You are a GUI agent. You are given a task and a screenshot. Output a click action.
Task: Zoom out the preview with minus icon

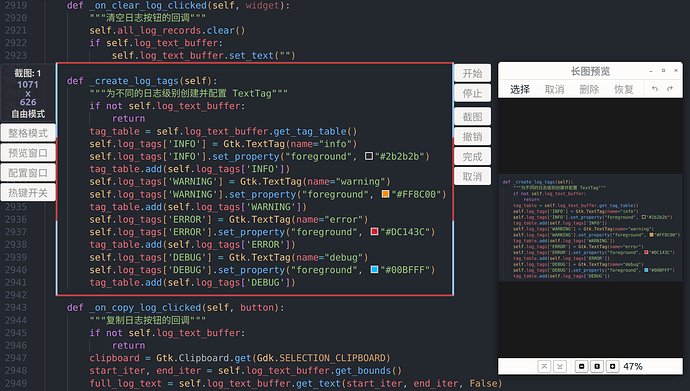click(582, 366)
